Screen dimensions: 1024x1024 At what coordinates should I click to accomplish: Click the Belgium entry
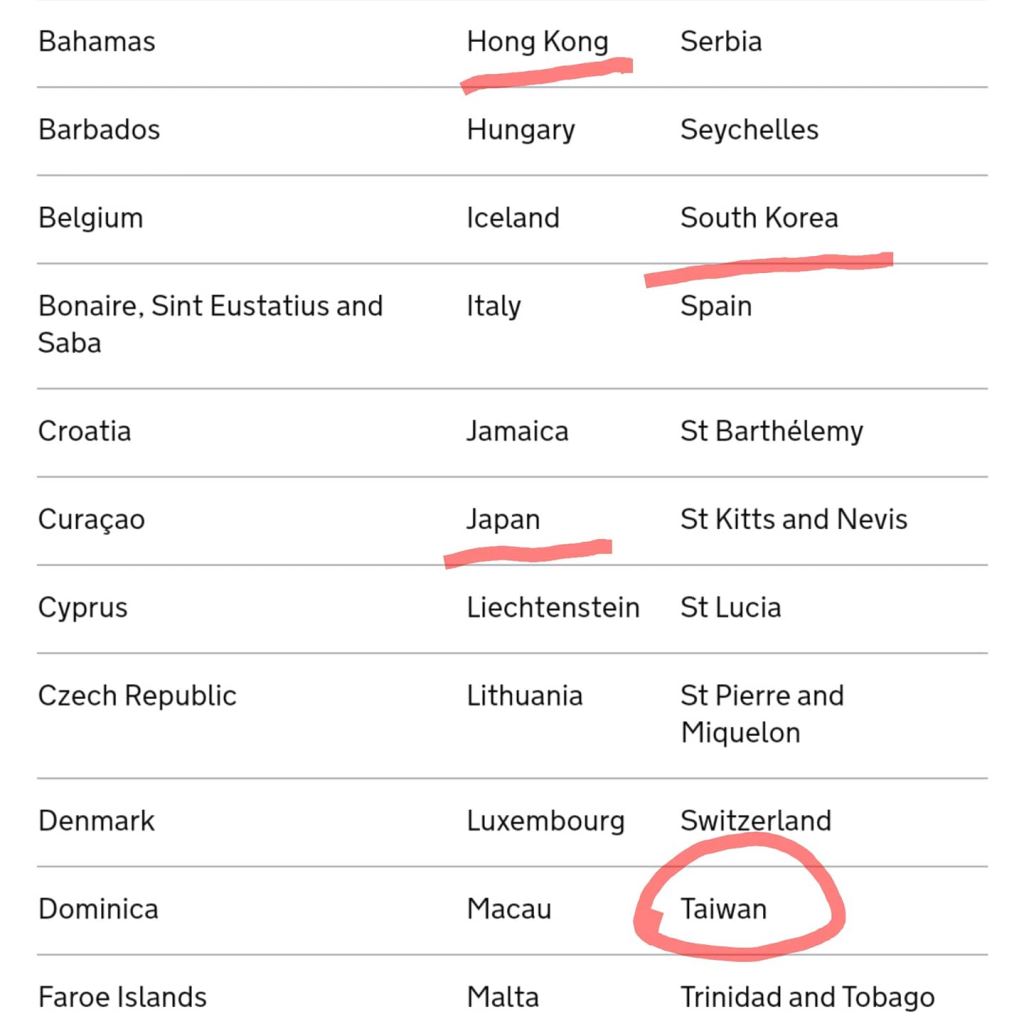coord(91,219)
